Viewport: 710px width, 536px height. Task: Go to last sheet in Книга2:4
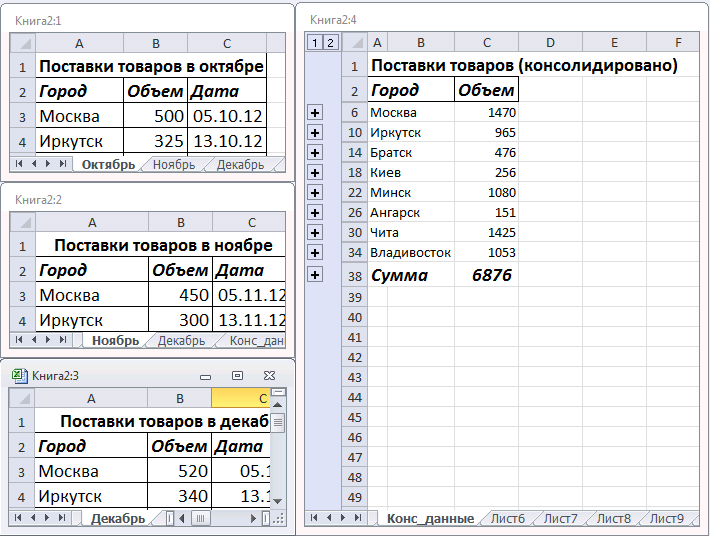pyautogui.click(x=358, y=517)
